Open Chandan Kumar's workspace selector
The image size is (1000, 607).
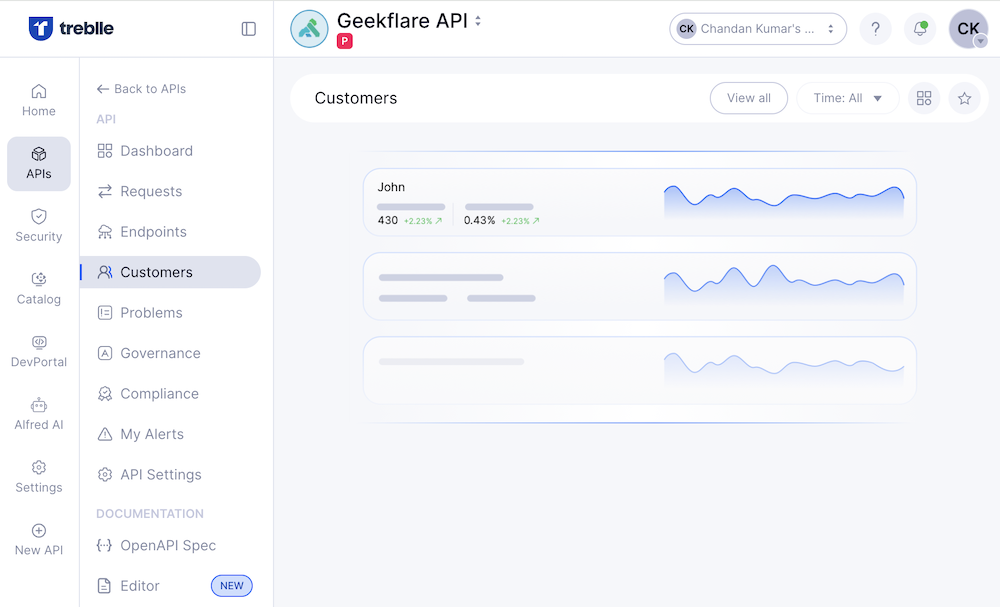[758, 29]
